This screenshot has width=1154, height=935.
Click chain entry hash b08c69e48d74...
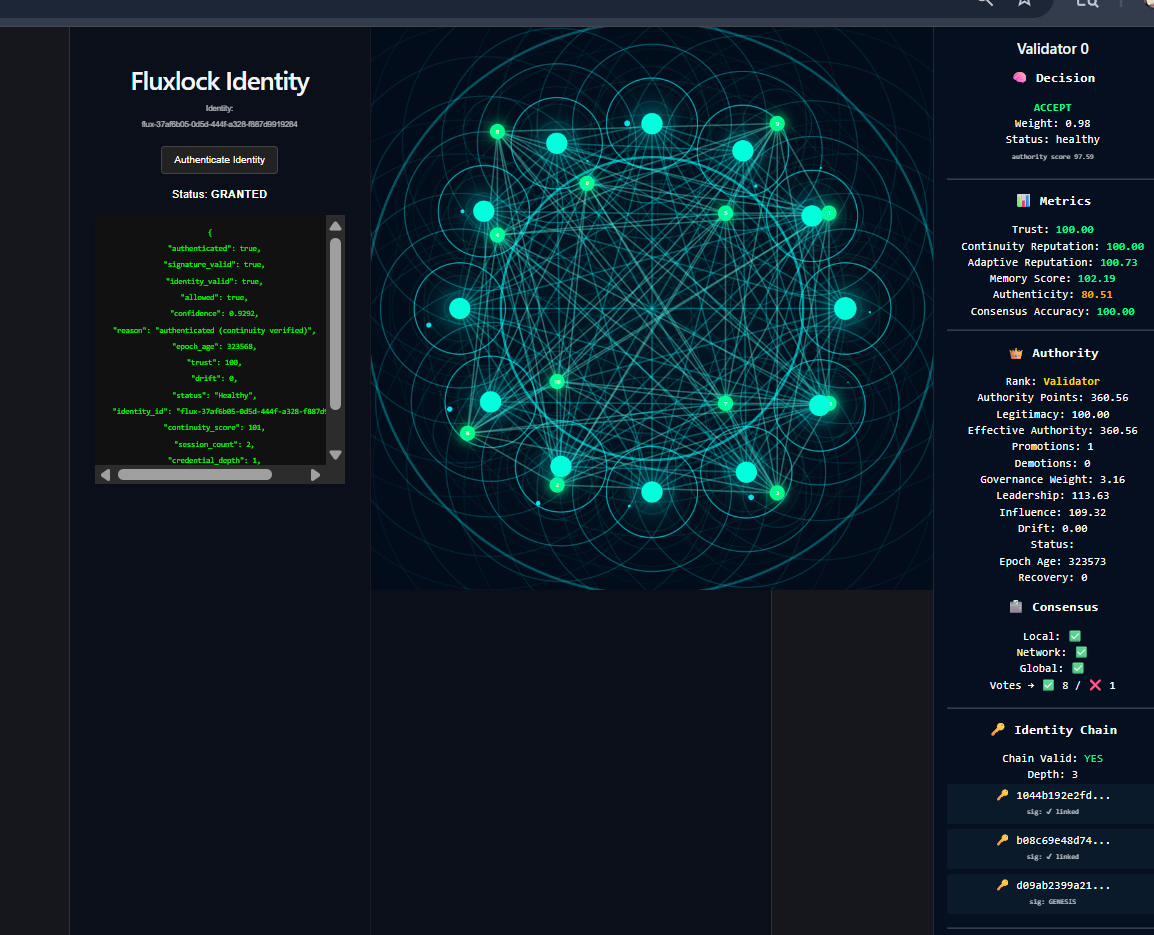coord(1063,840)
